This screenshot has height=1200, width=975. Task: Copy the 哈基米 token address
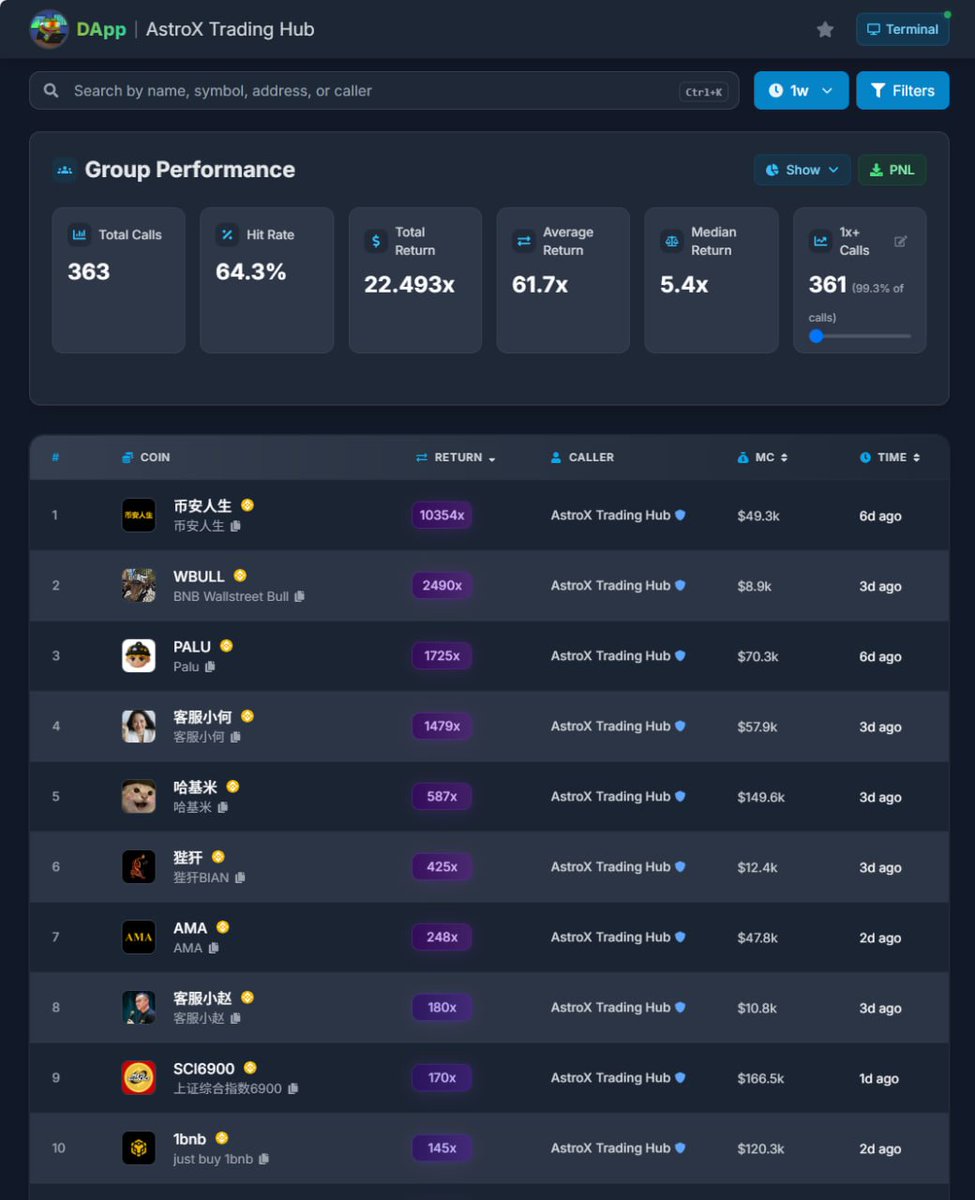223,807
